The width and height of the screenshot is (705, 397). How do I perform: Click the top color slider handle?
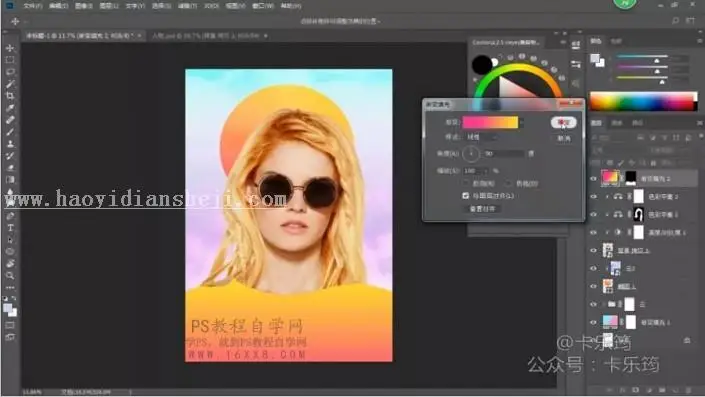[x=657, y=60]
